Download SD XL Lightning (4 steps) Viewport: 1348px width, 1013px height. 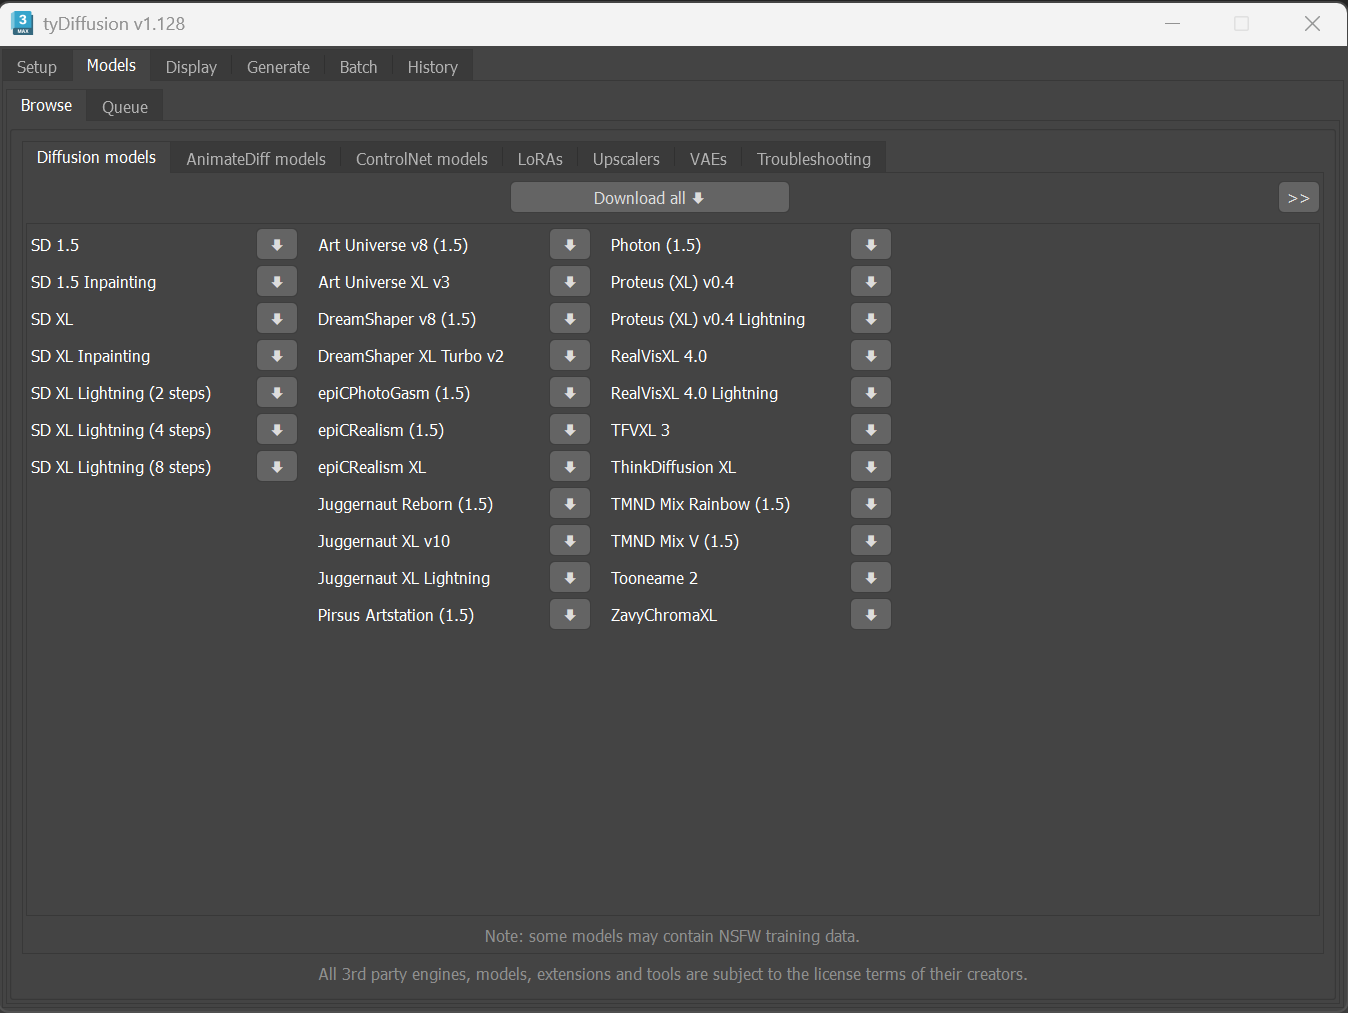(277, 430)
